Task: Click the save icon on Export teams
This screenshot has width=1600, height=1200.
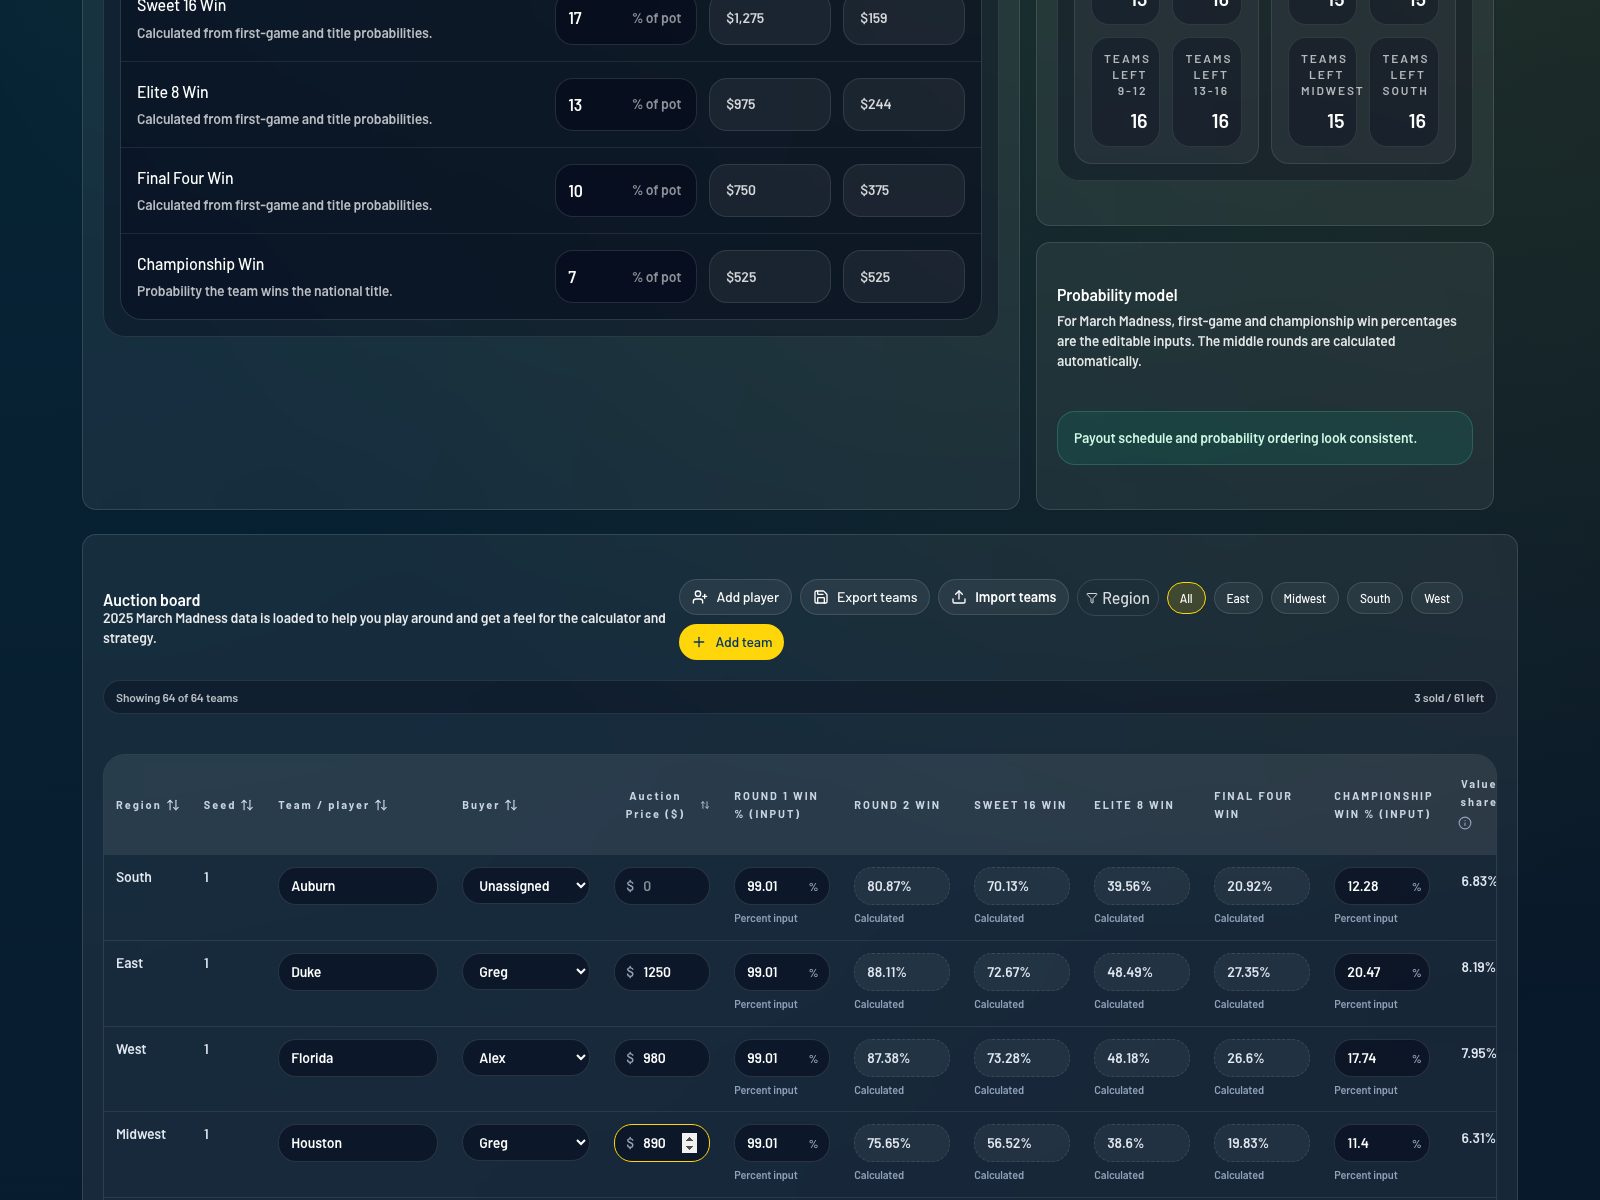Action: click(x=822, y=597)
